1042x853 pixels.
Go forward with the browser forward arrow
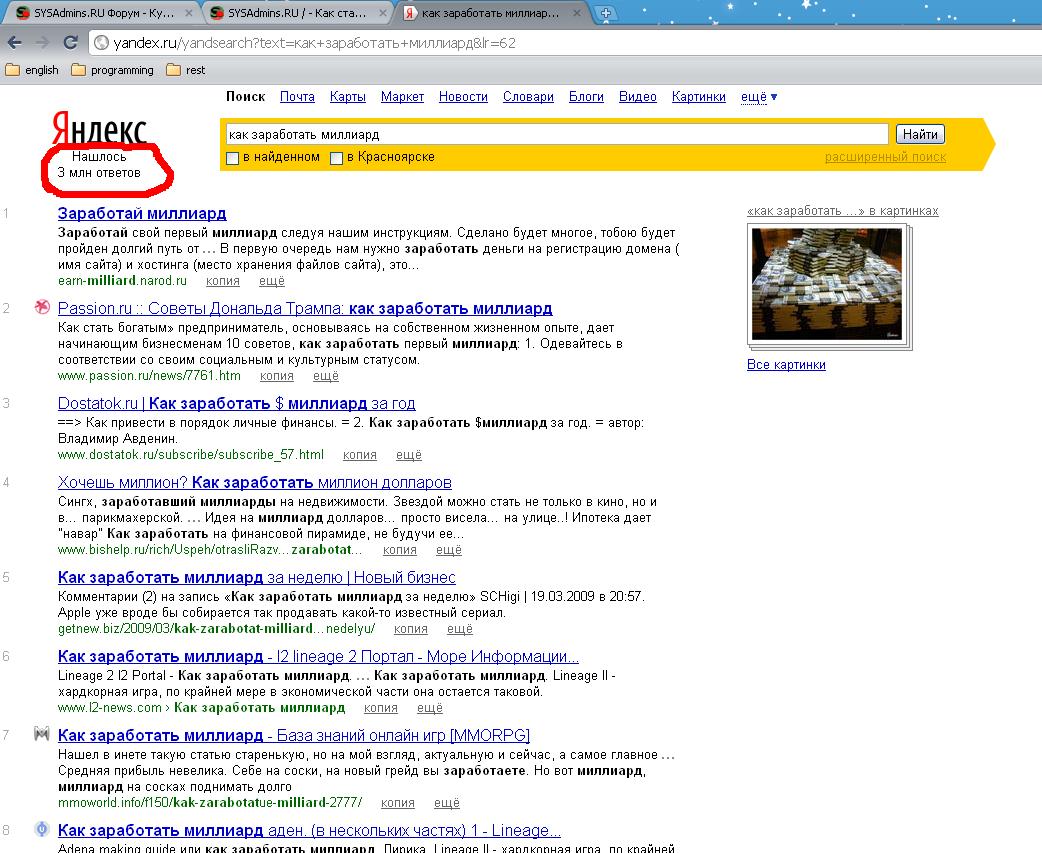pyautogui.click(x=43, y=43)
